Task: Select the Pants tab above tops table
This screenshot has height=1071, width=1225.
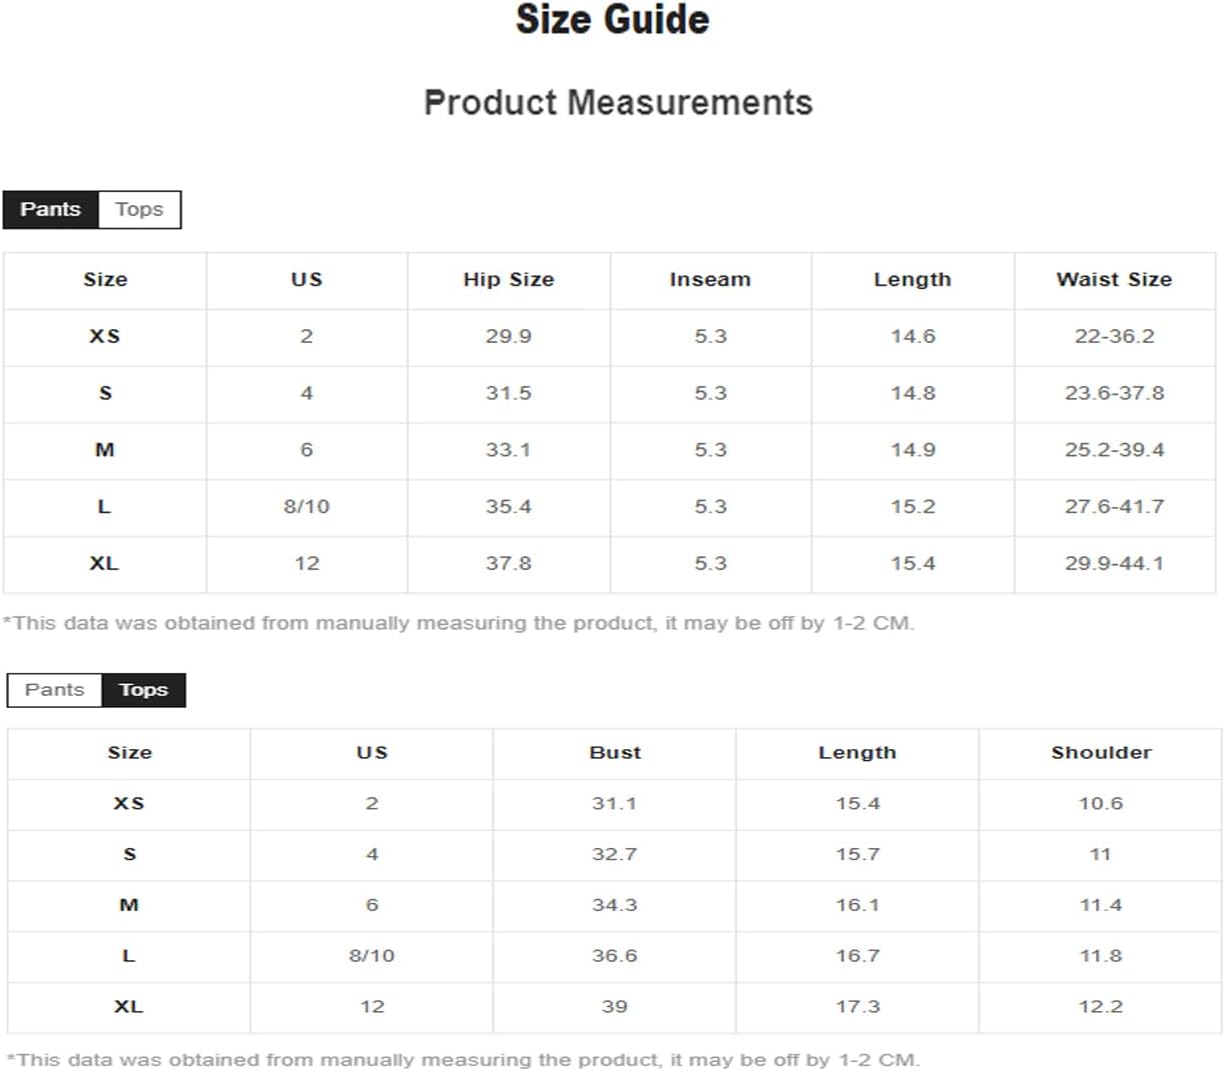Action: (55, 689)
